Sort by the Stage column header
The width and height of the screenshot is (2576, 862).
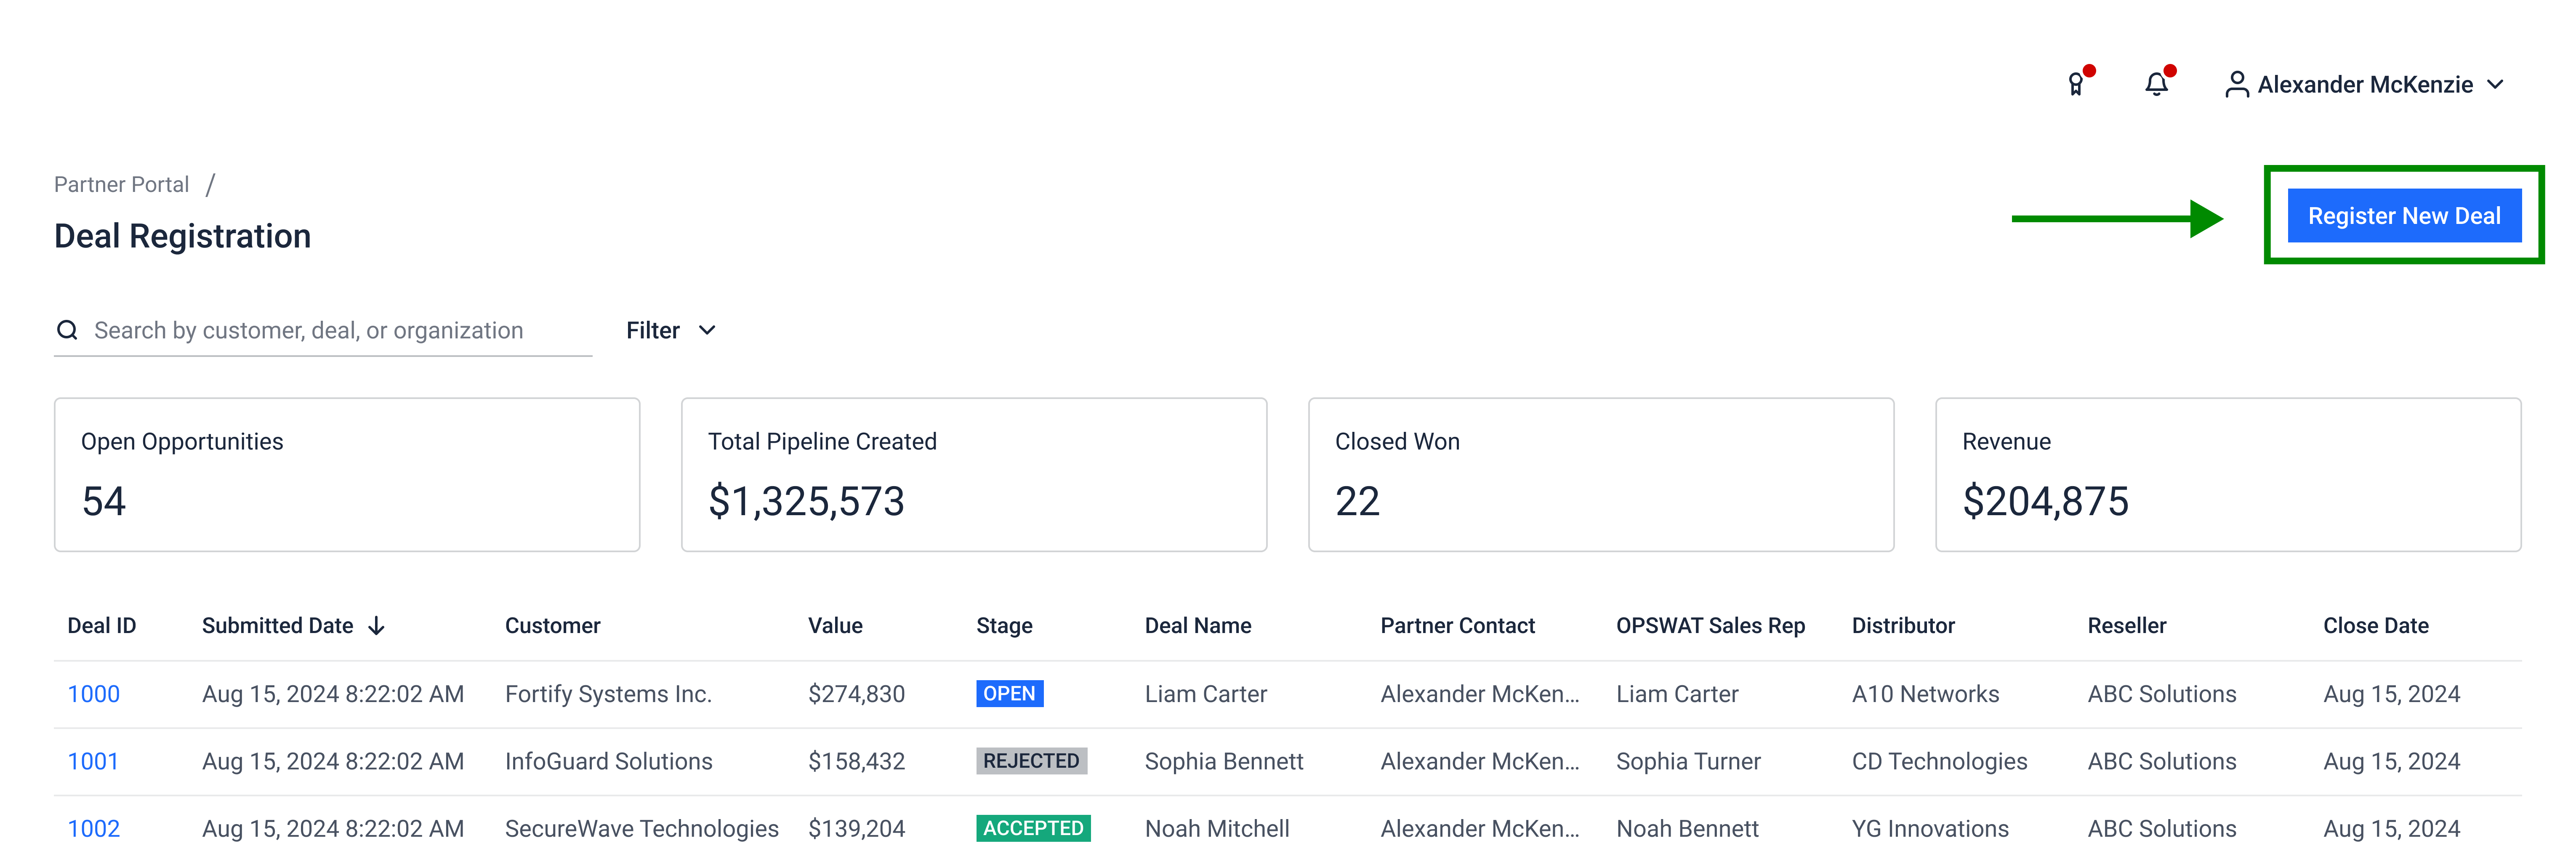tap(1004, 626)
